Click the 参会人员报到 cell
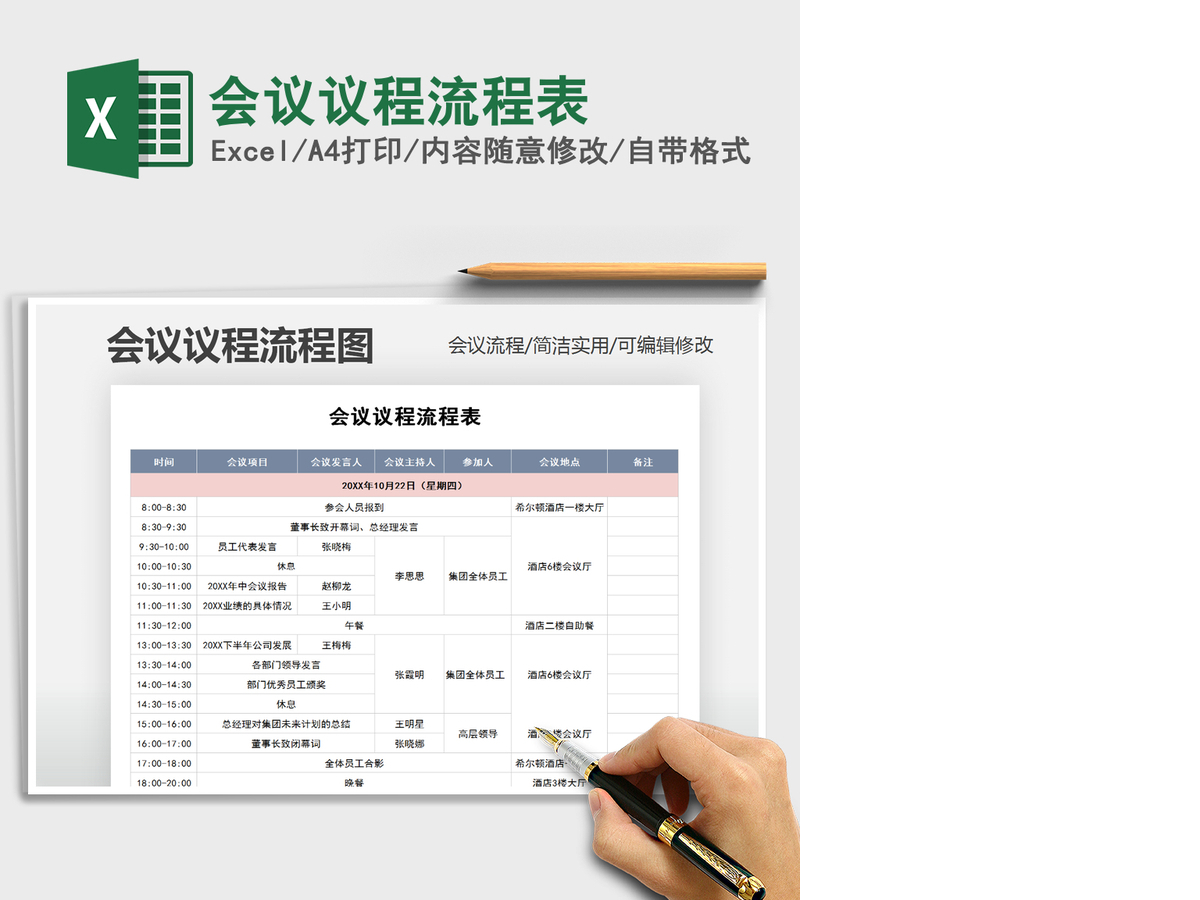 pos(354,507)
